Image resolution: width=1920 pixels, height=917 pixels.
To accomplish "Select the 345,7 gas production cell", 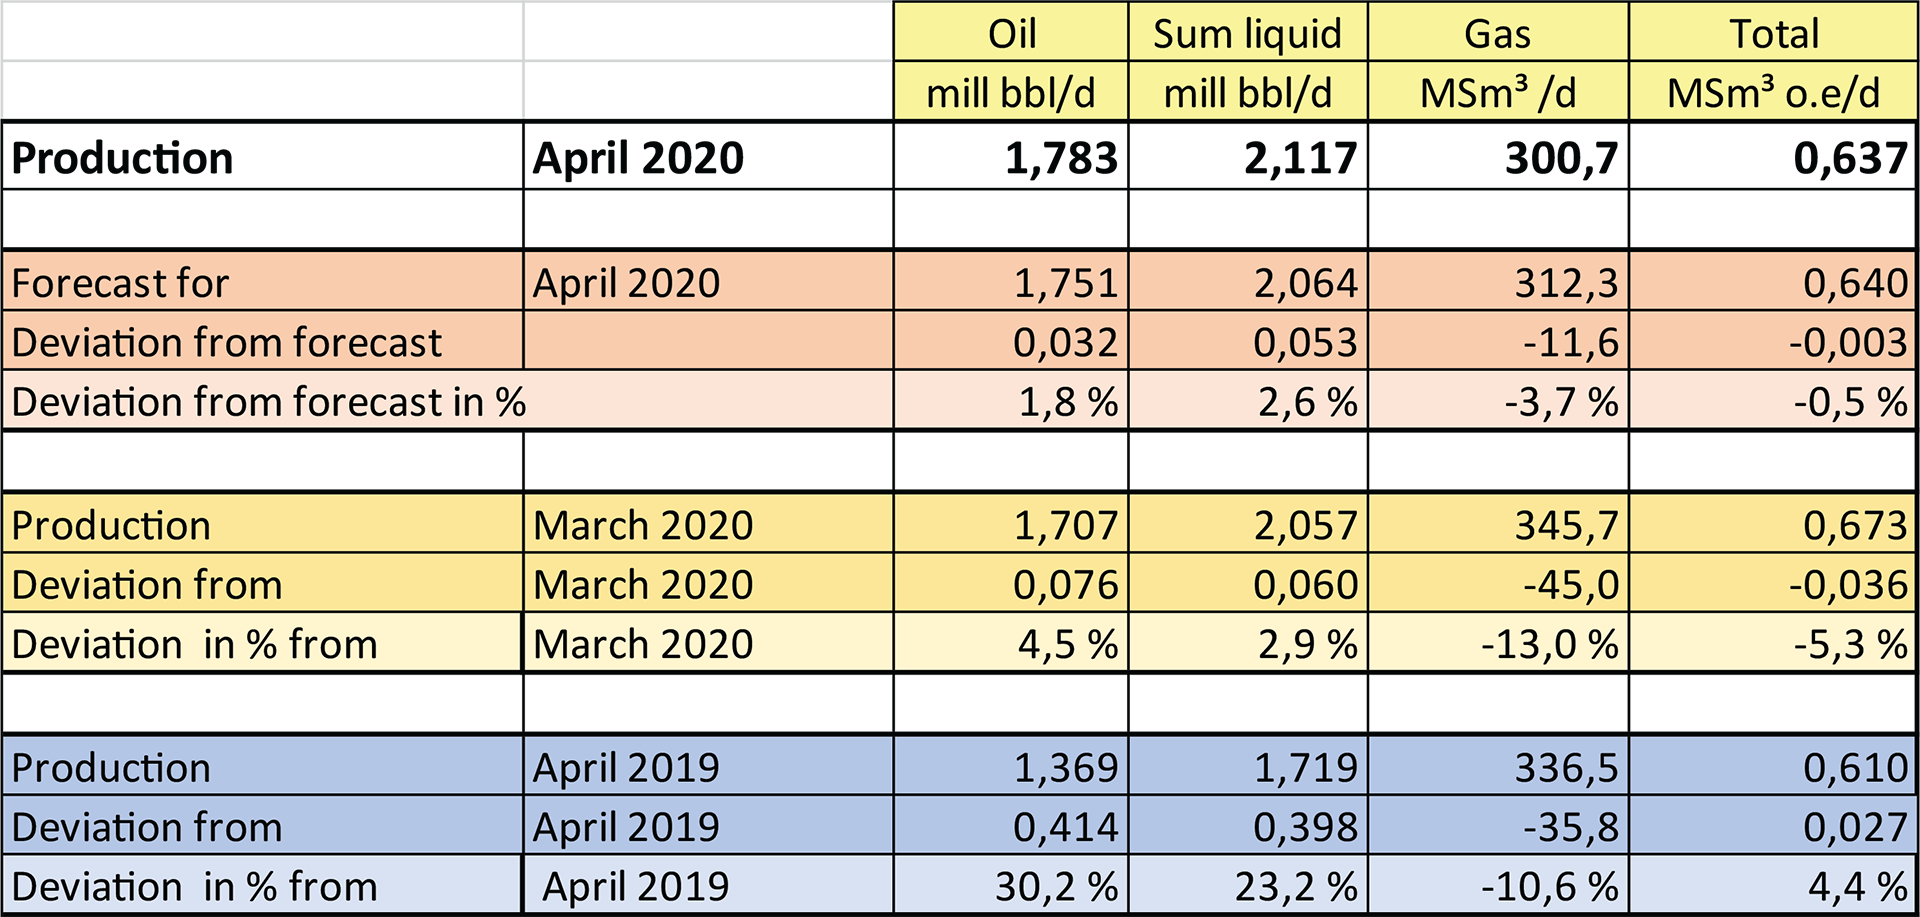I will pos(1565,525).
